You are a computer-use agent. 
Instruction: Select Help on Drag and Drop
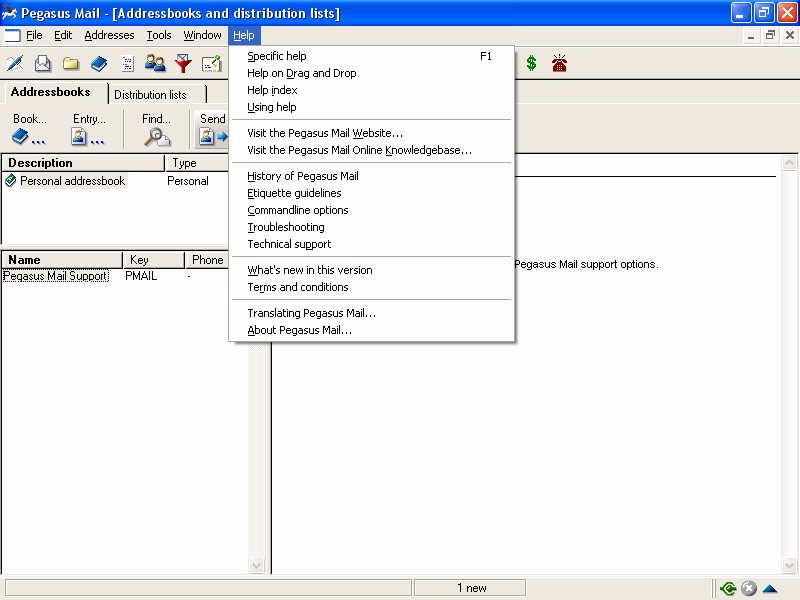pyautogui.click(x=371, y=73)
